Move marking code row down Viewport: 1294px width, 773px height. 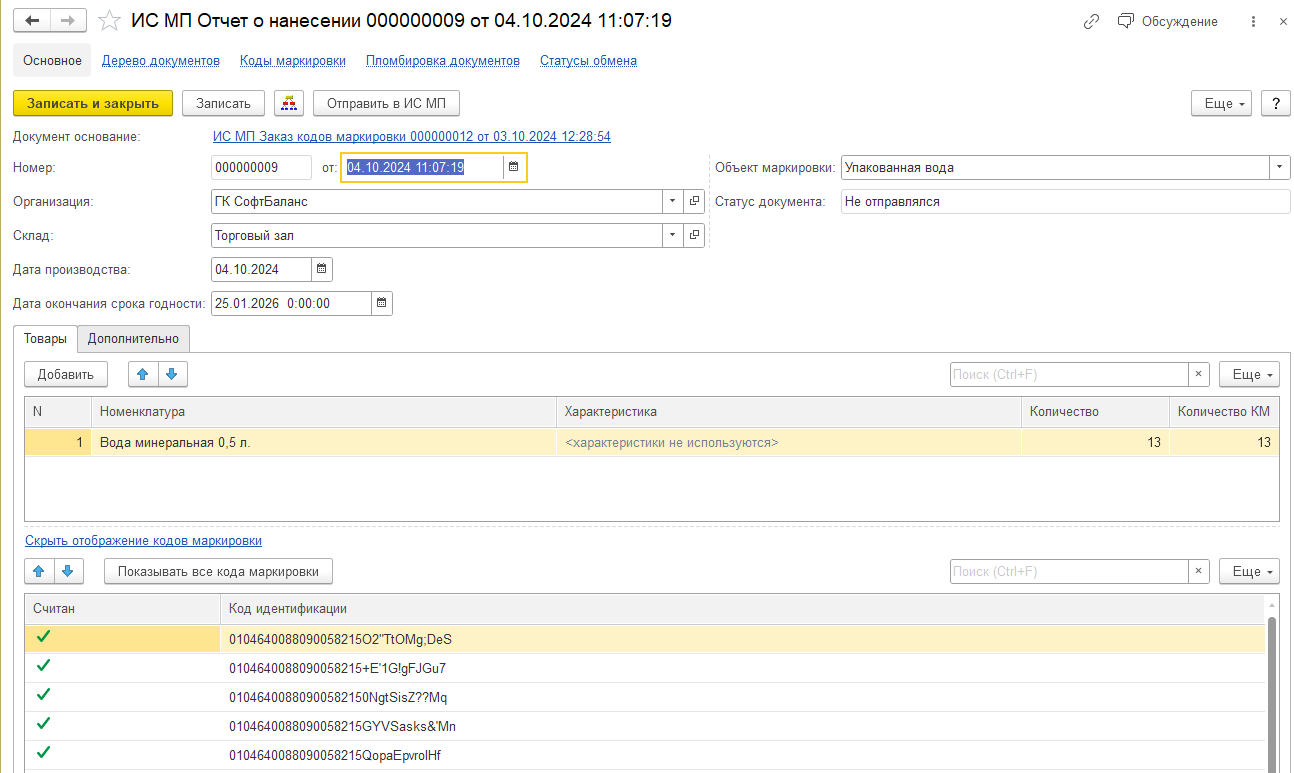67,571
